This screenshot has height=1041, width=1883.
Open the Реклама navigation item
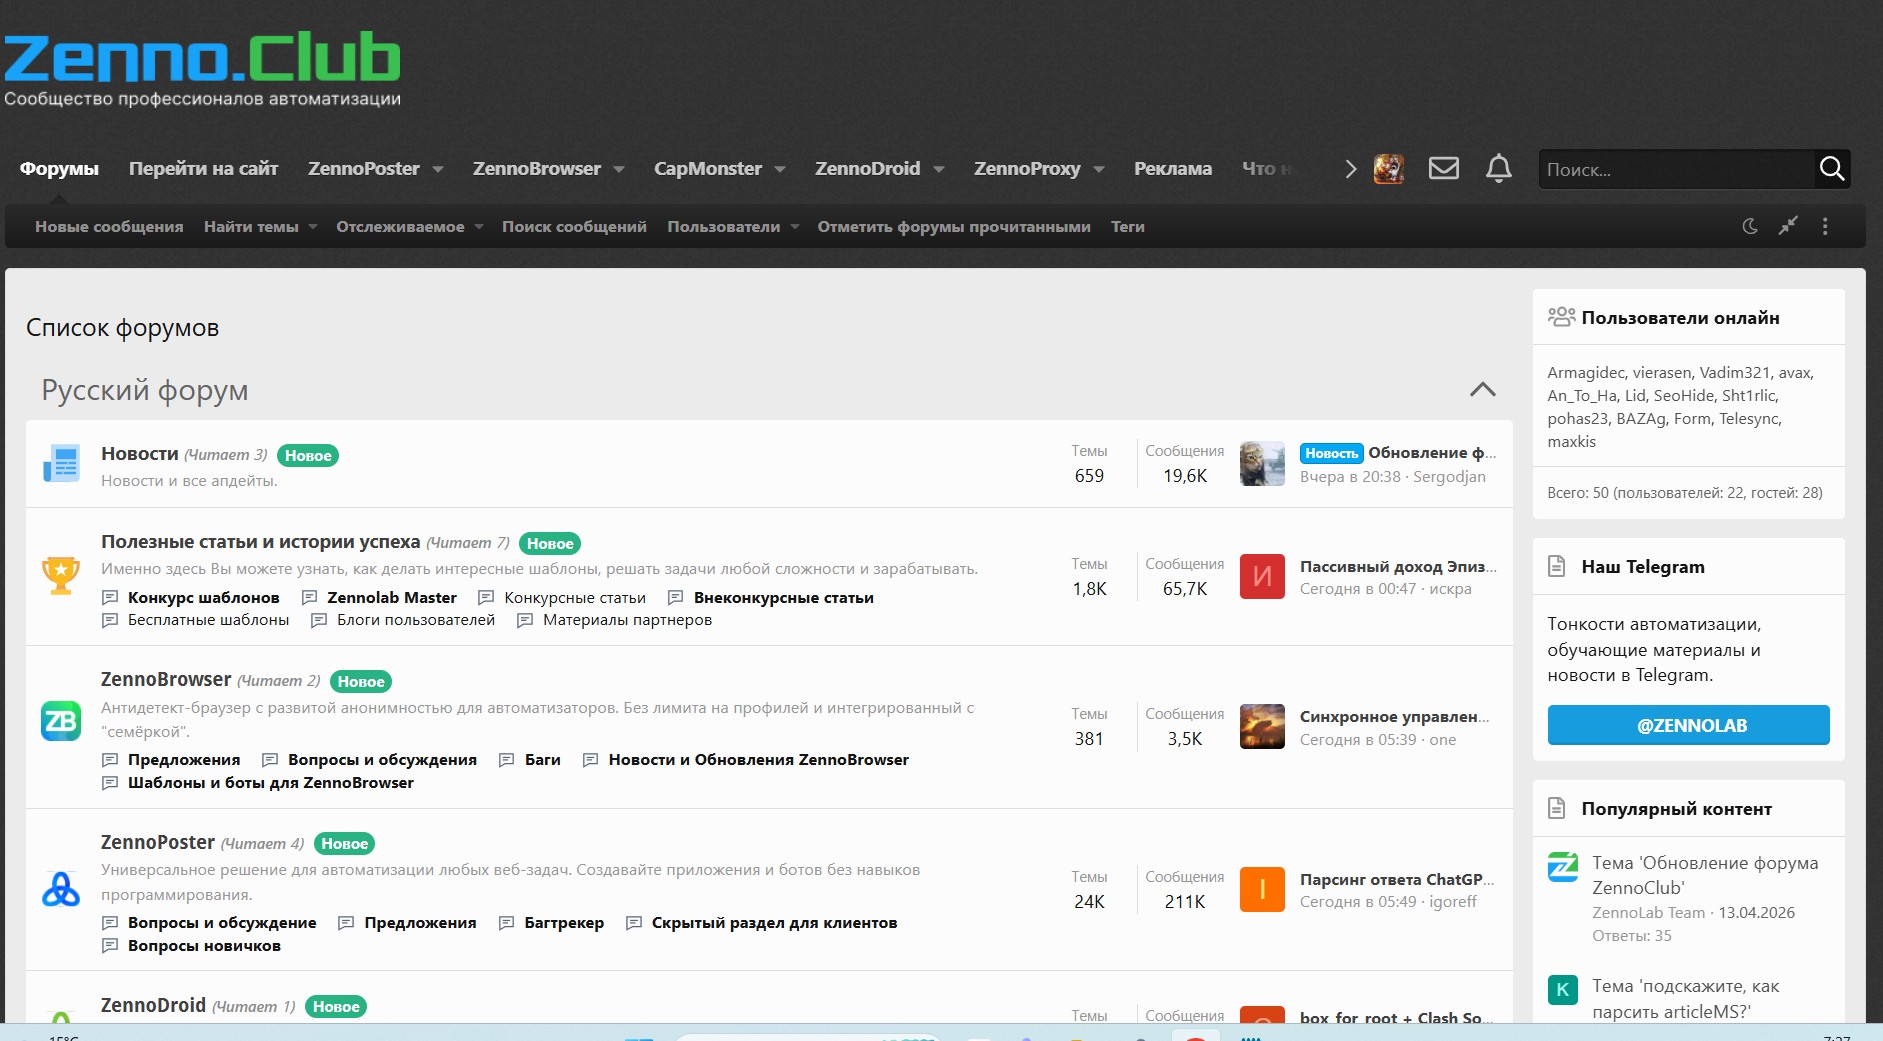[x=1173, y=169]
